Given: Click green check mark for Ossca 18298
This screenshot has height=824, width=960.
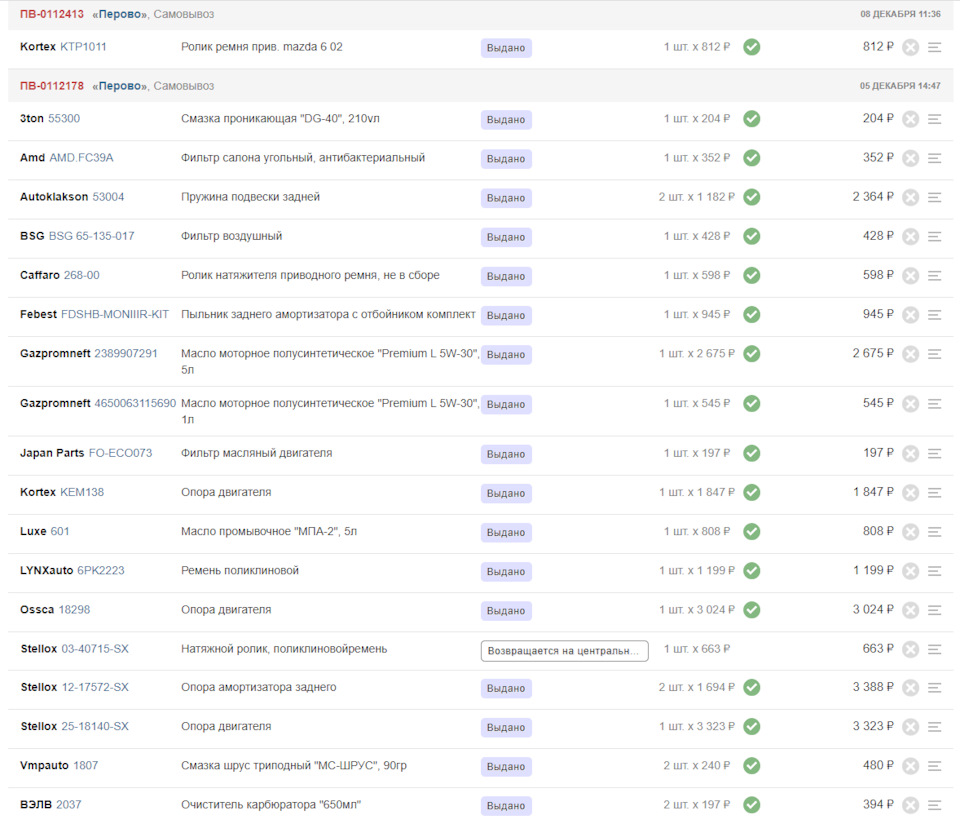Looking at the screenshot, I should tap(752, 610).
